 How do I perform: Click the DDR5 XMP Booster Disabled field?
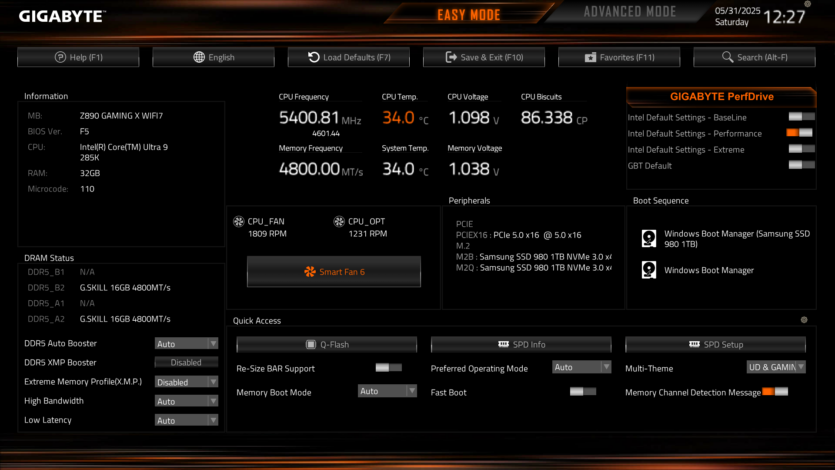tap(186, 362)
